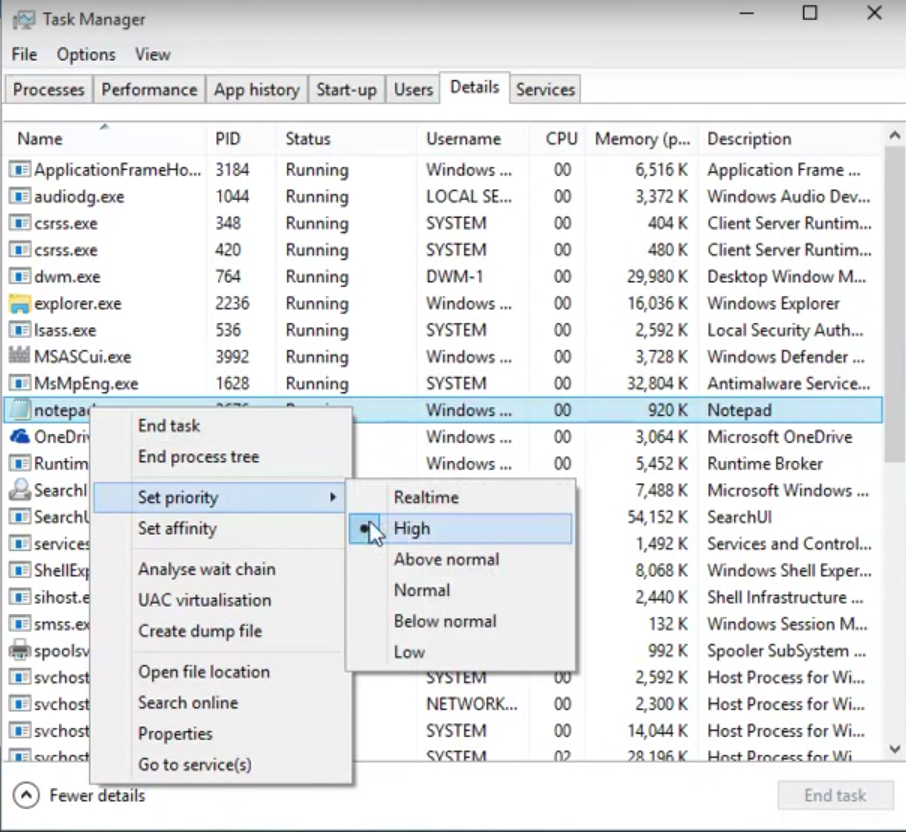
Task: Select Open file location
Action: pyautogui.click(x=221, y=672)
